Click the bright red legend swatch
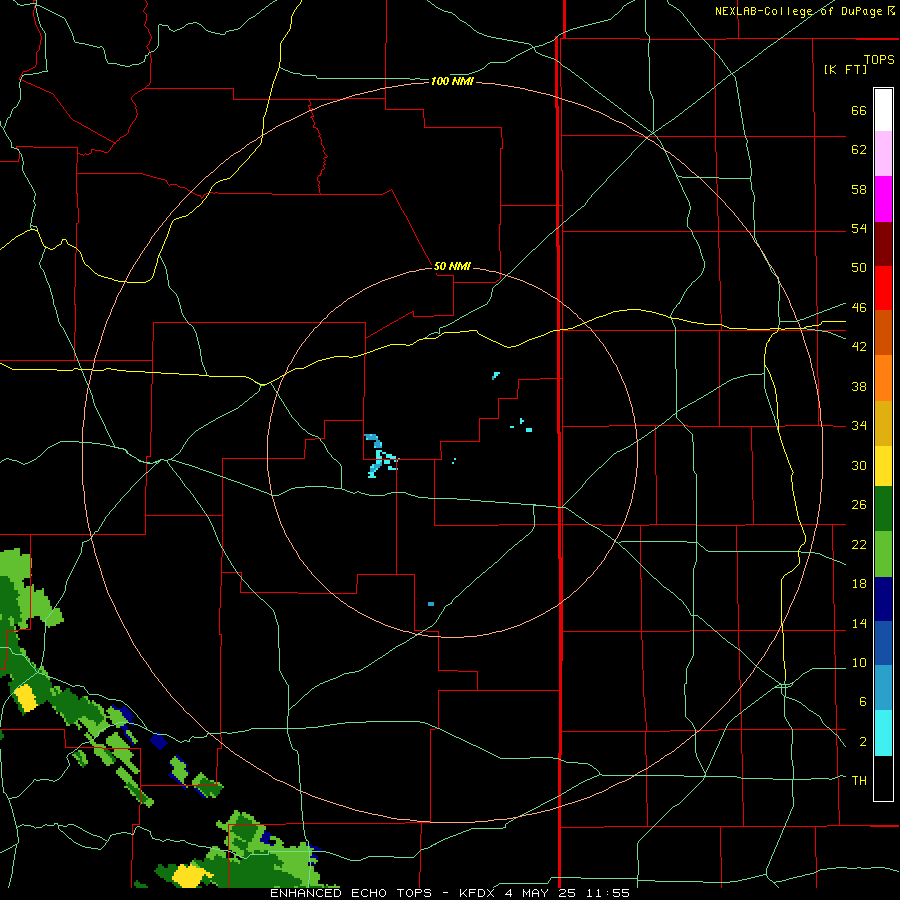 (883, 288)
